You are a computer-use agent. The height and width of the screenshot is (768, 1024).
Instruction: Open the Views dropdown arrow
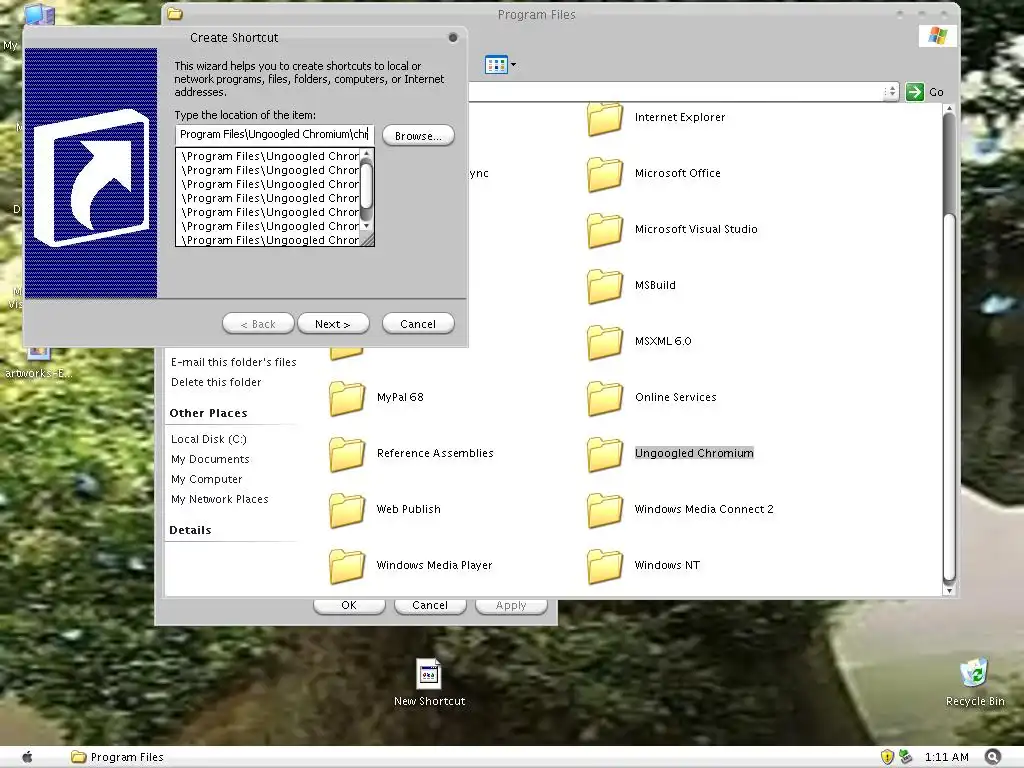pyautogui.click(x=513, y=65)
